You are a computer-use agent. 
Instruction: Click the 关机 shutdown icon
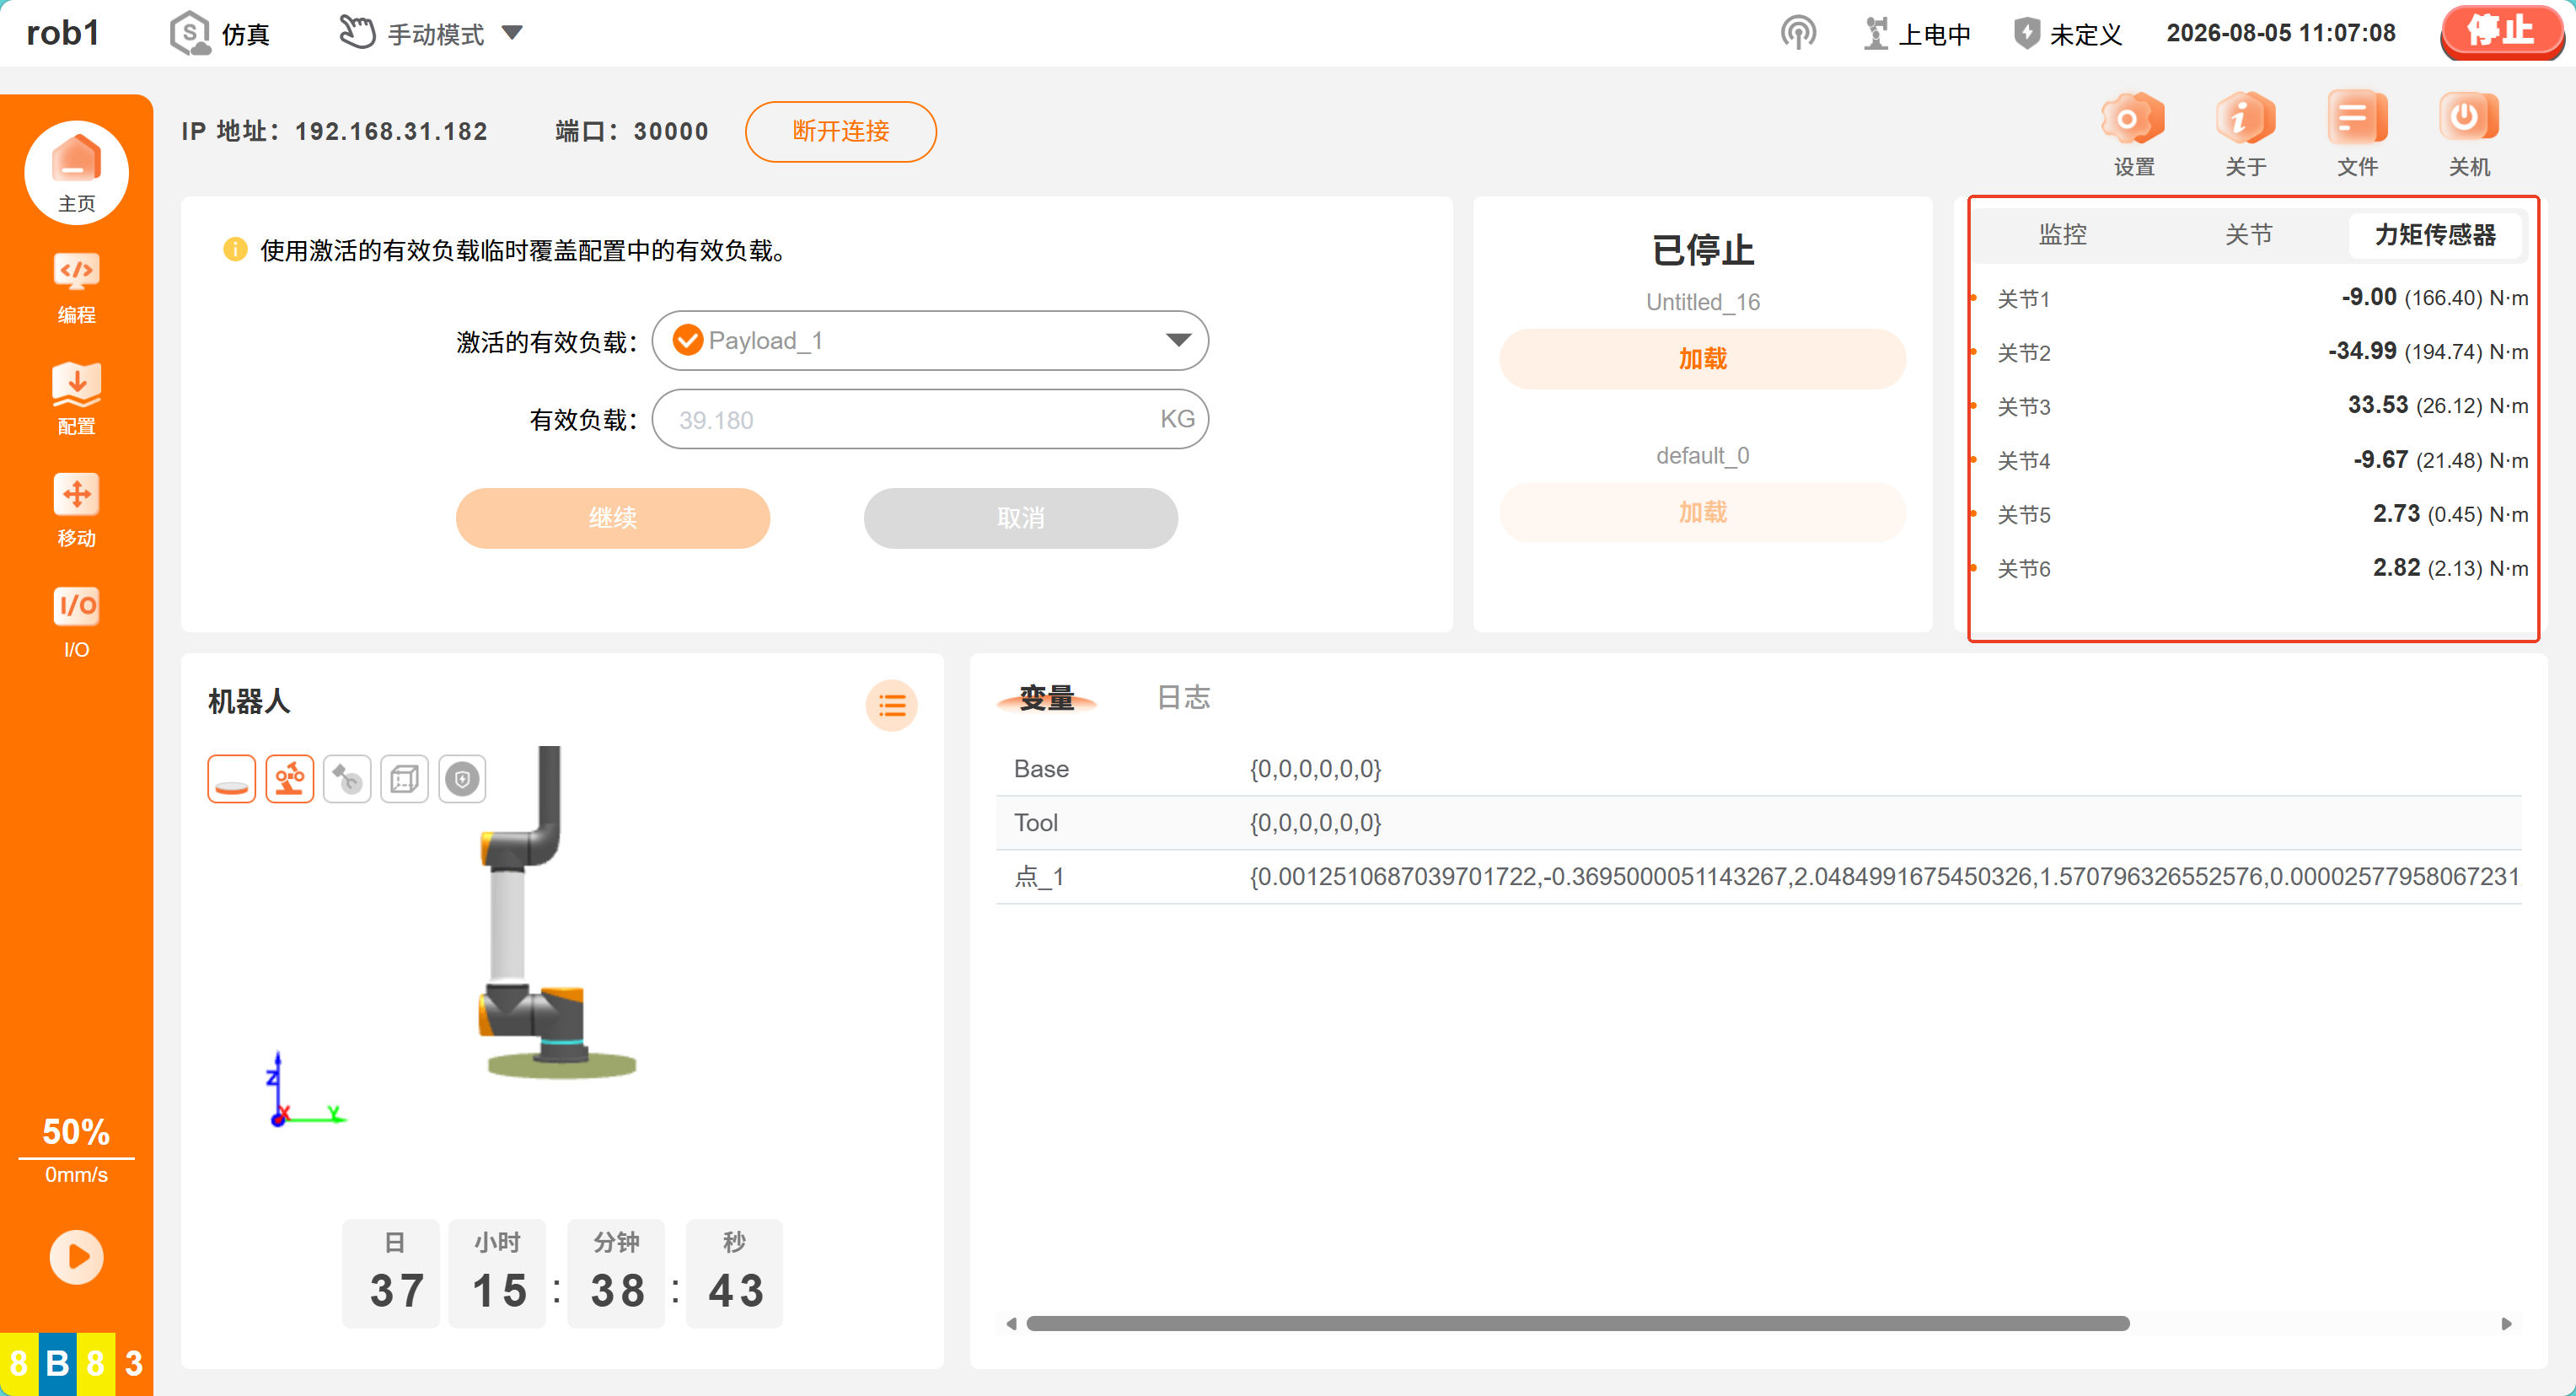pyautogui.click(x=2469, y=135)
